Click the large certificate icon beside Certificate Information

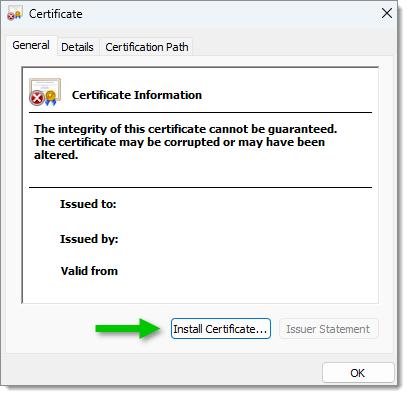coord(45,92)
